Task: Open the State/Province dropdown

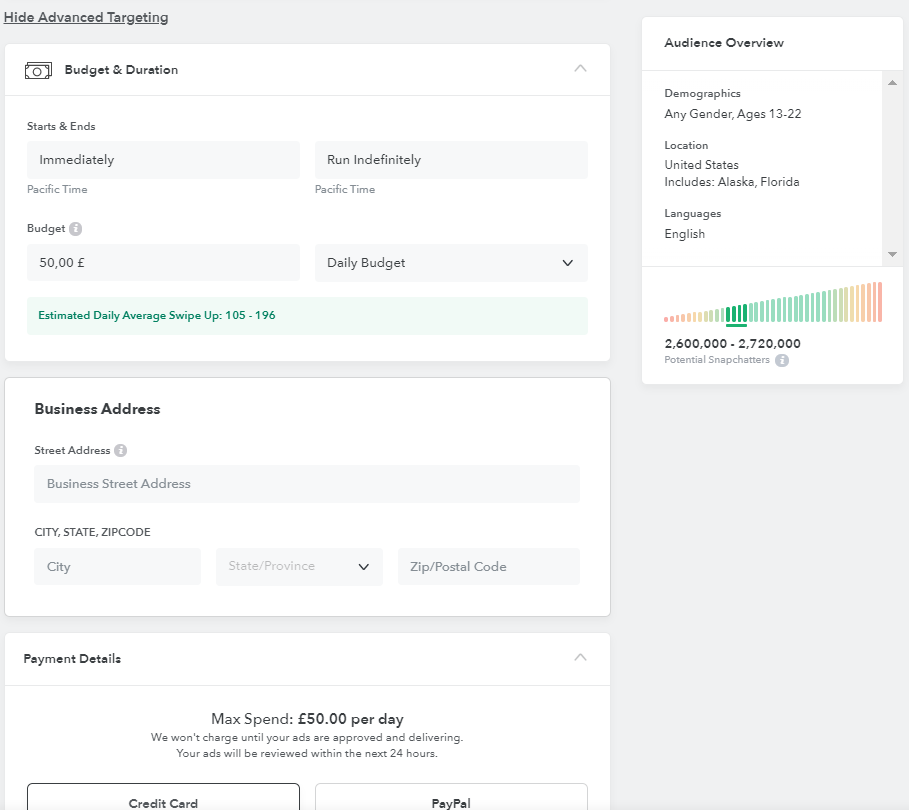Action: (299, 567)
